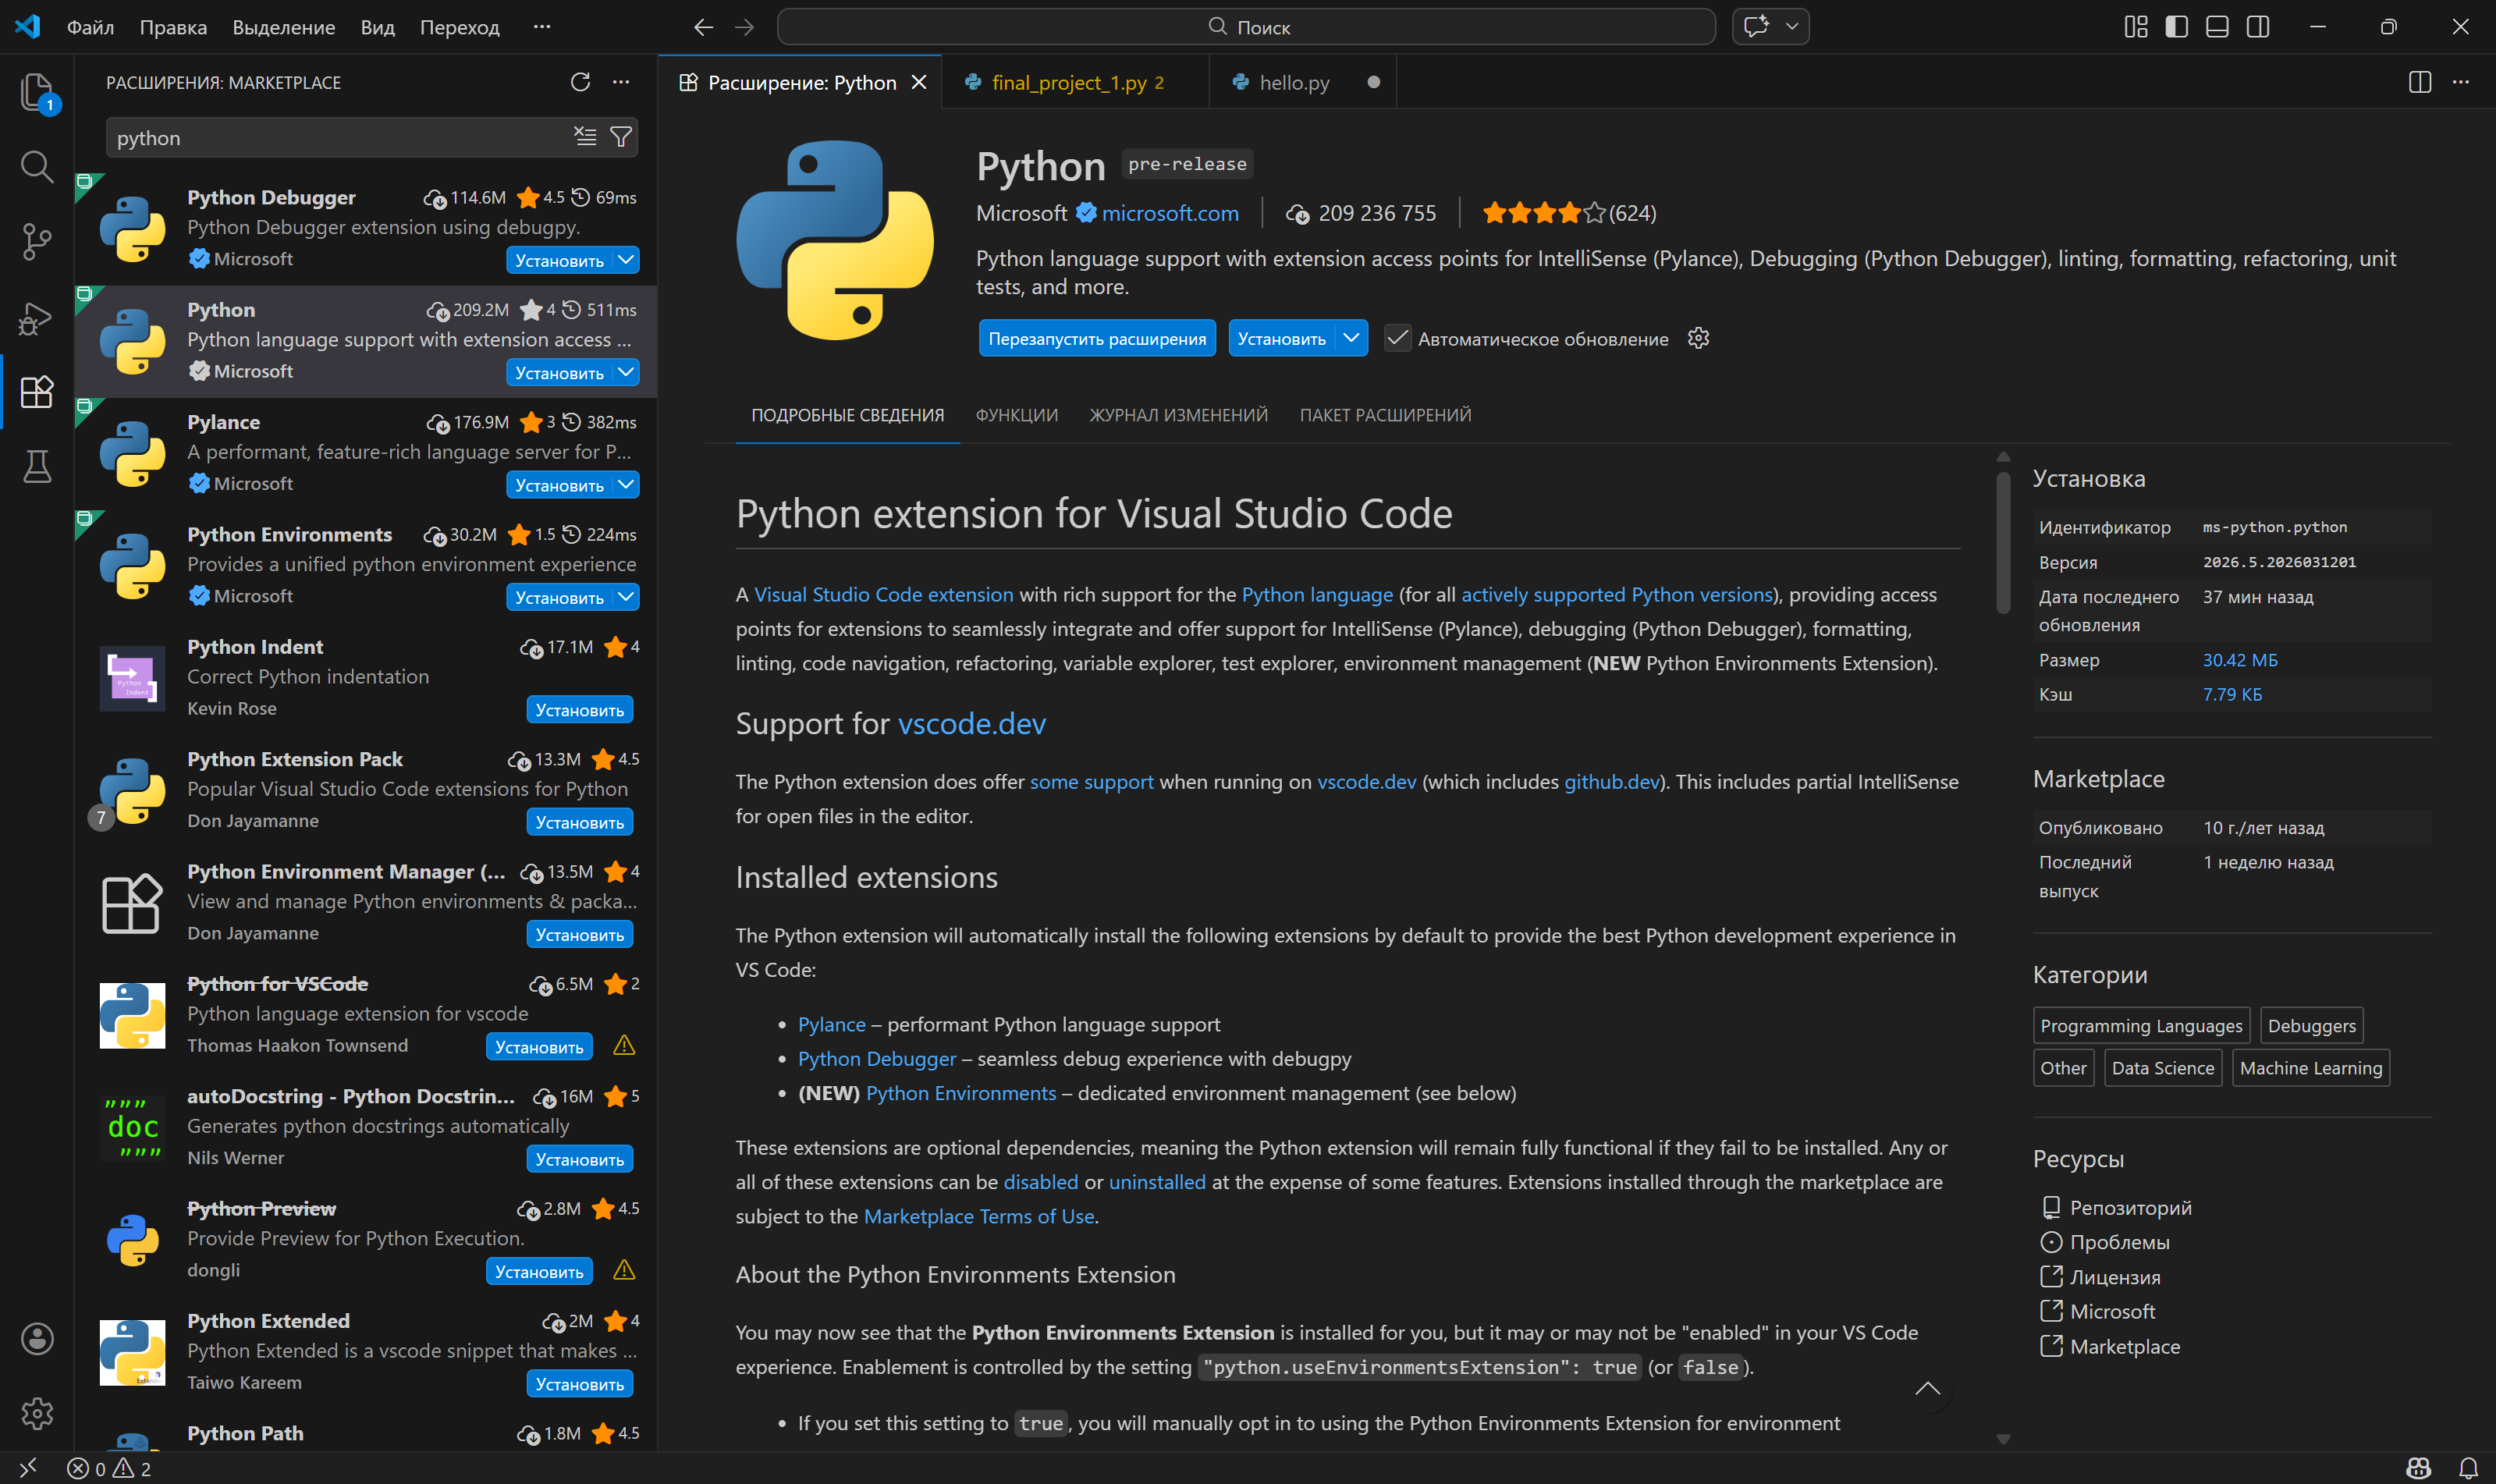Open the Source Control view

[37, 242]
